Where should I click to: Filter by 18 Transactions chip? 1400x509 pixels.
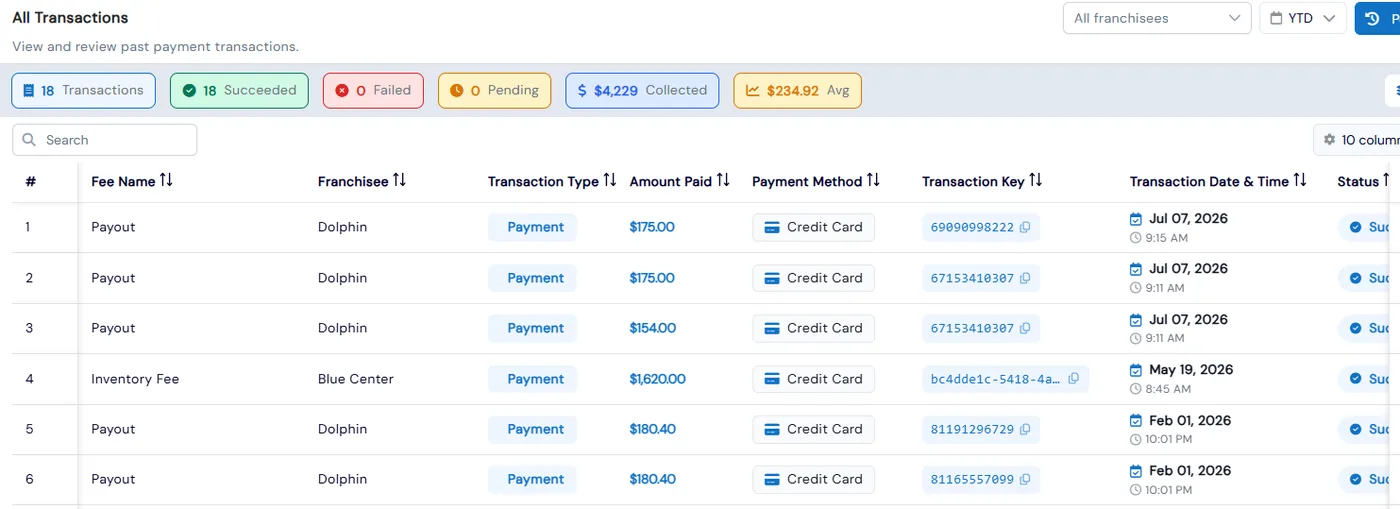pyautogui.click(x=83, y=90)
